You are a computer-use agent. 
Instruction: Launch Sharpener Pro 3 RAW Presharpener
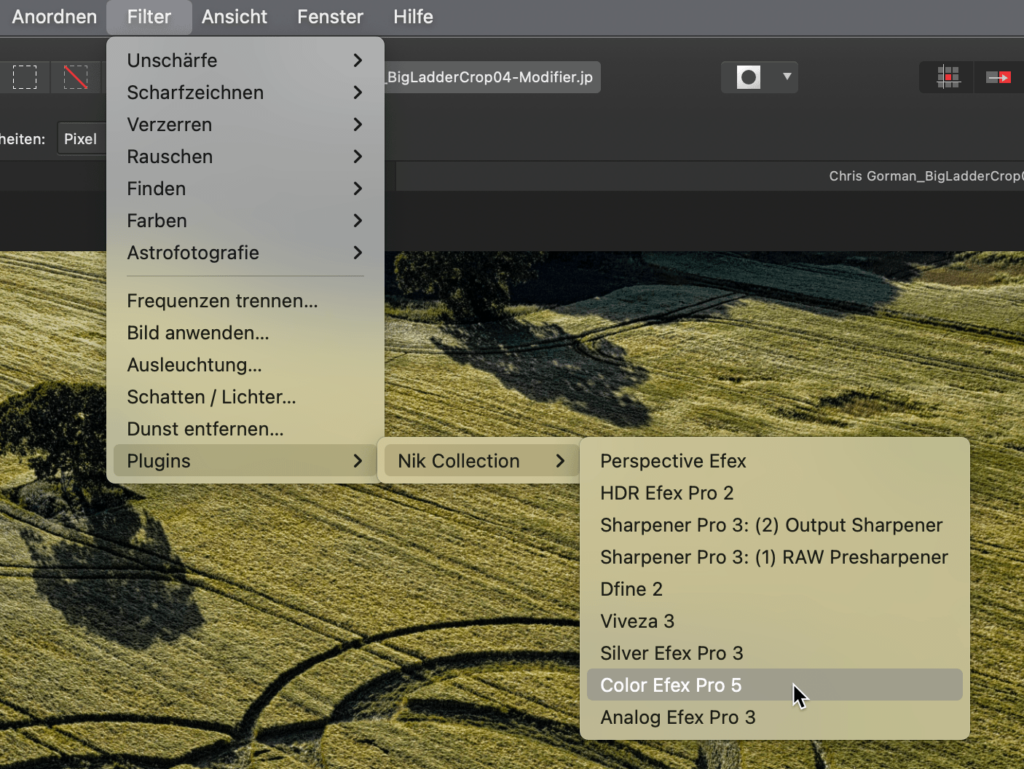775,556
